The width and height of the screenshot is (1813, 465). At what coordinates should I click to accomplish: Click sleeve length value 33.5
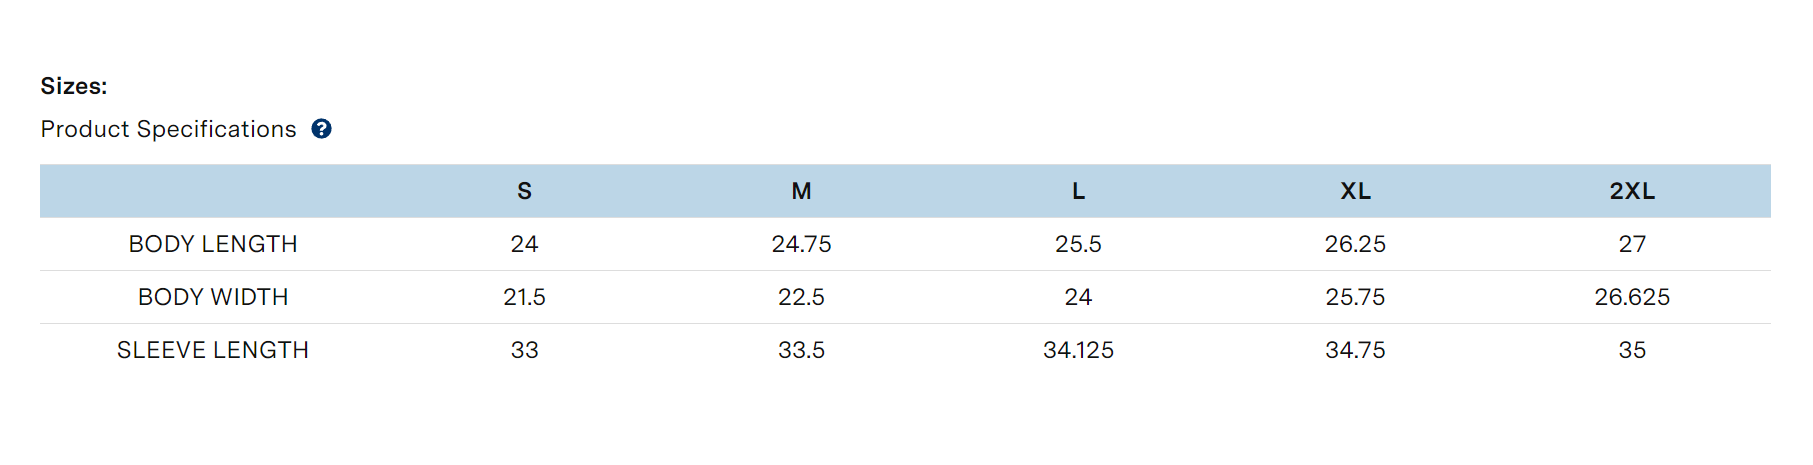click(x=801, y=350)
